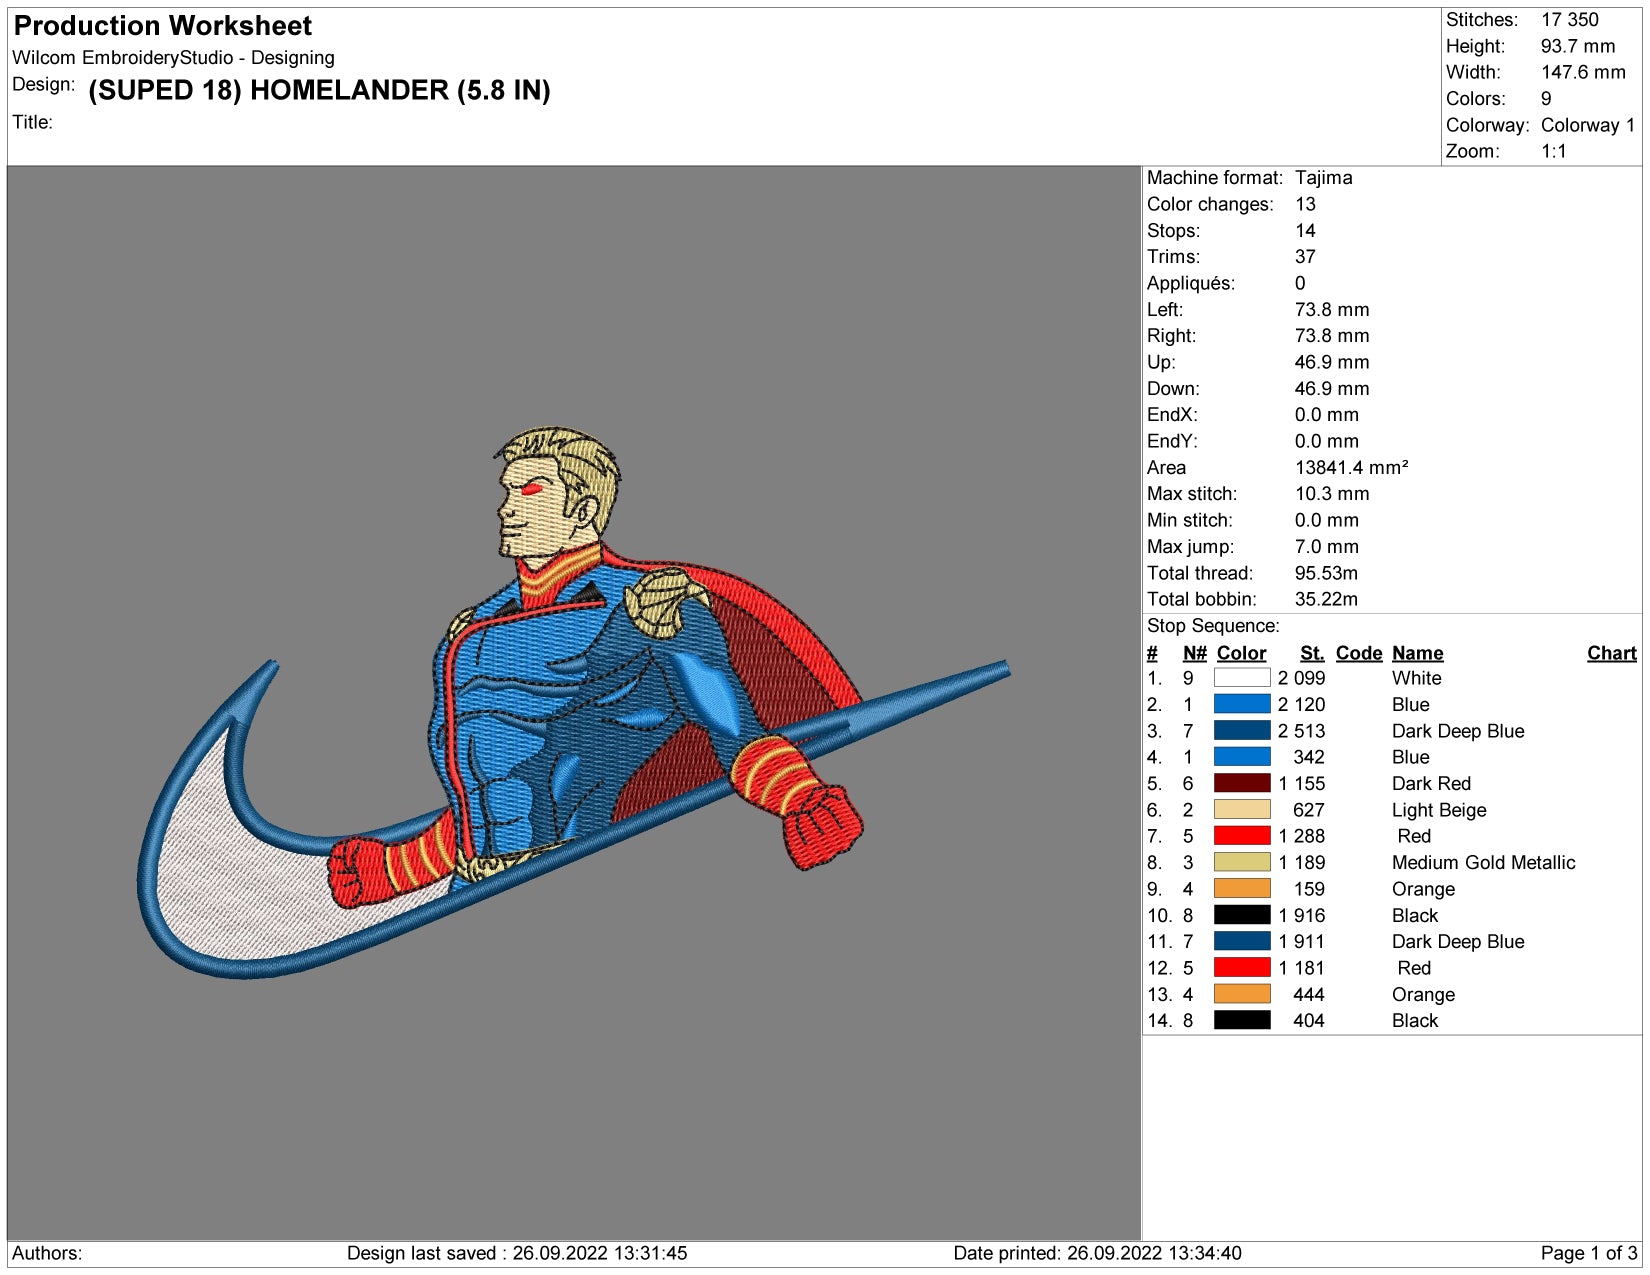This screenshot has height=1275, width=1650.
Task: Click the Black swatch in stop row 10
Action: coord(1242,915)
